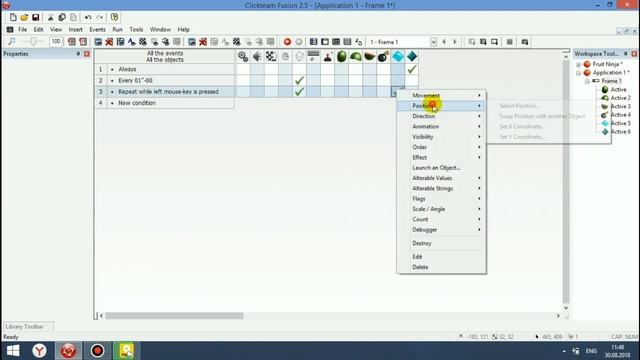
Task: Select the System object column icon
Action: (x=243, y=57)
